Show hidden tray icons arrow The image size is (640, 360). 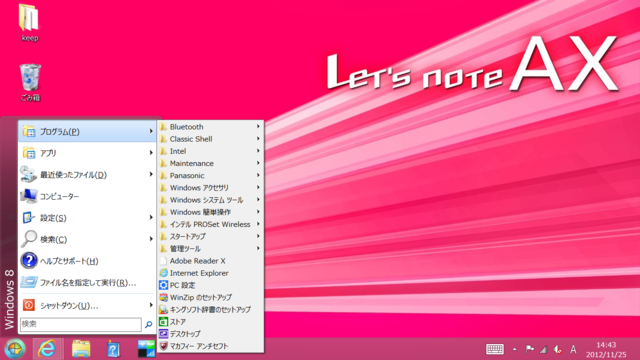pyautogui.click(x=515, y=349)
